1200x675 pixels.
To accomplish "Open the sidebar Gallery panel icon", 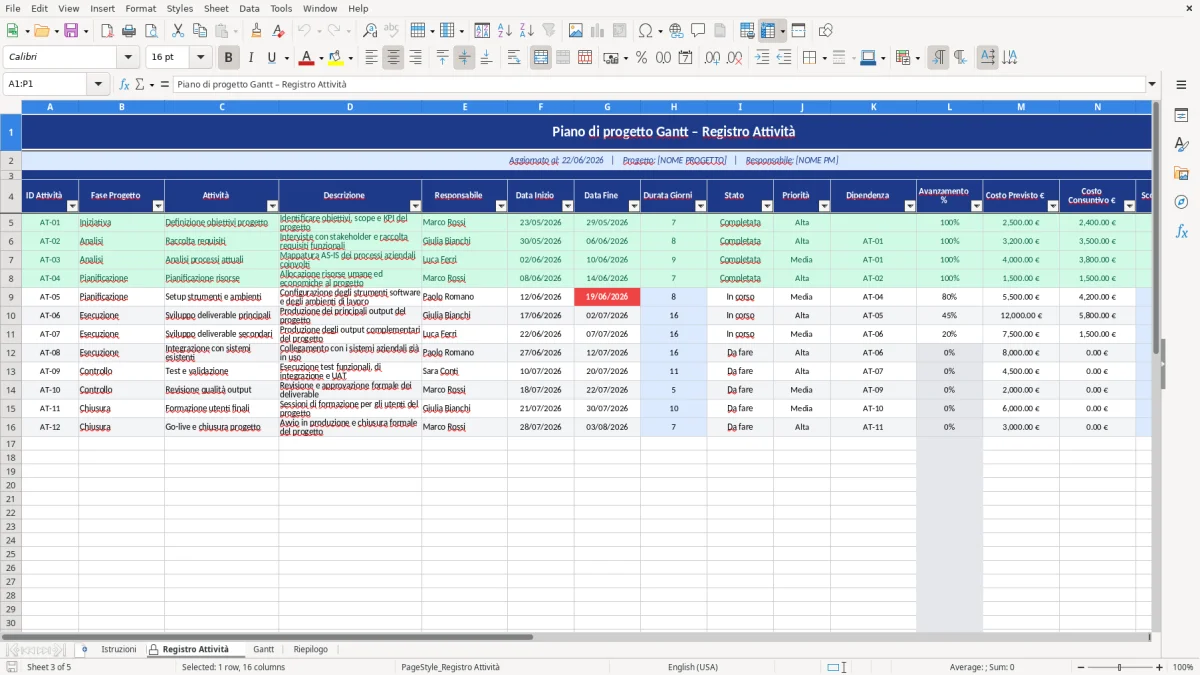I will pos(1181,173).
